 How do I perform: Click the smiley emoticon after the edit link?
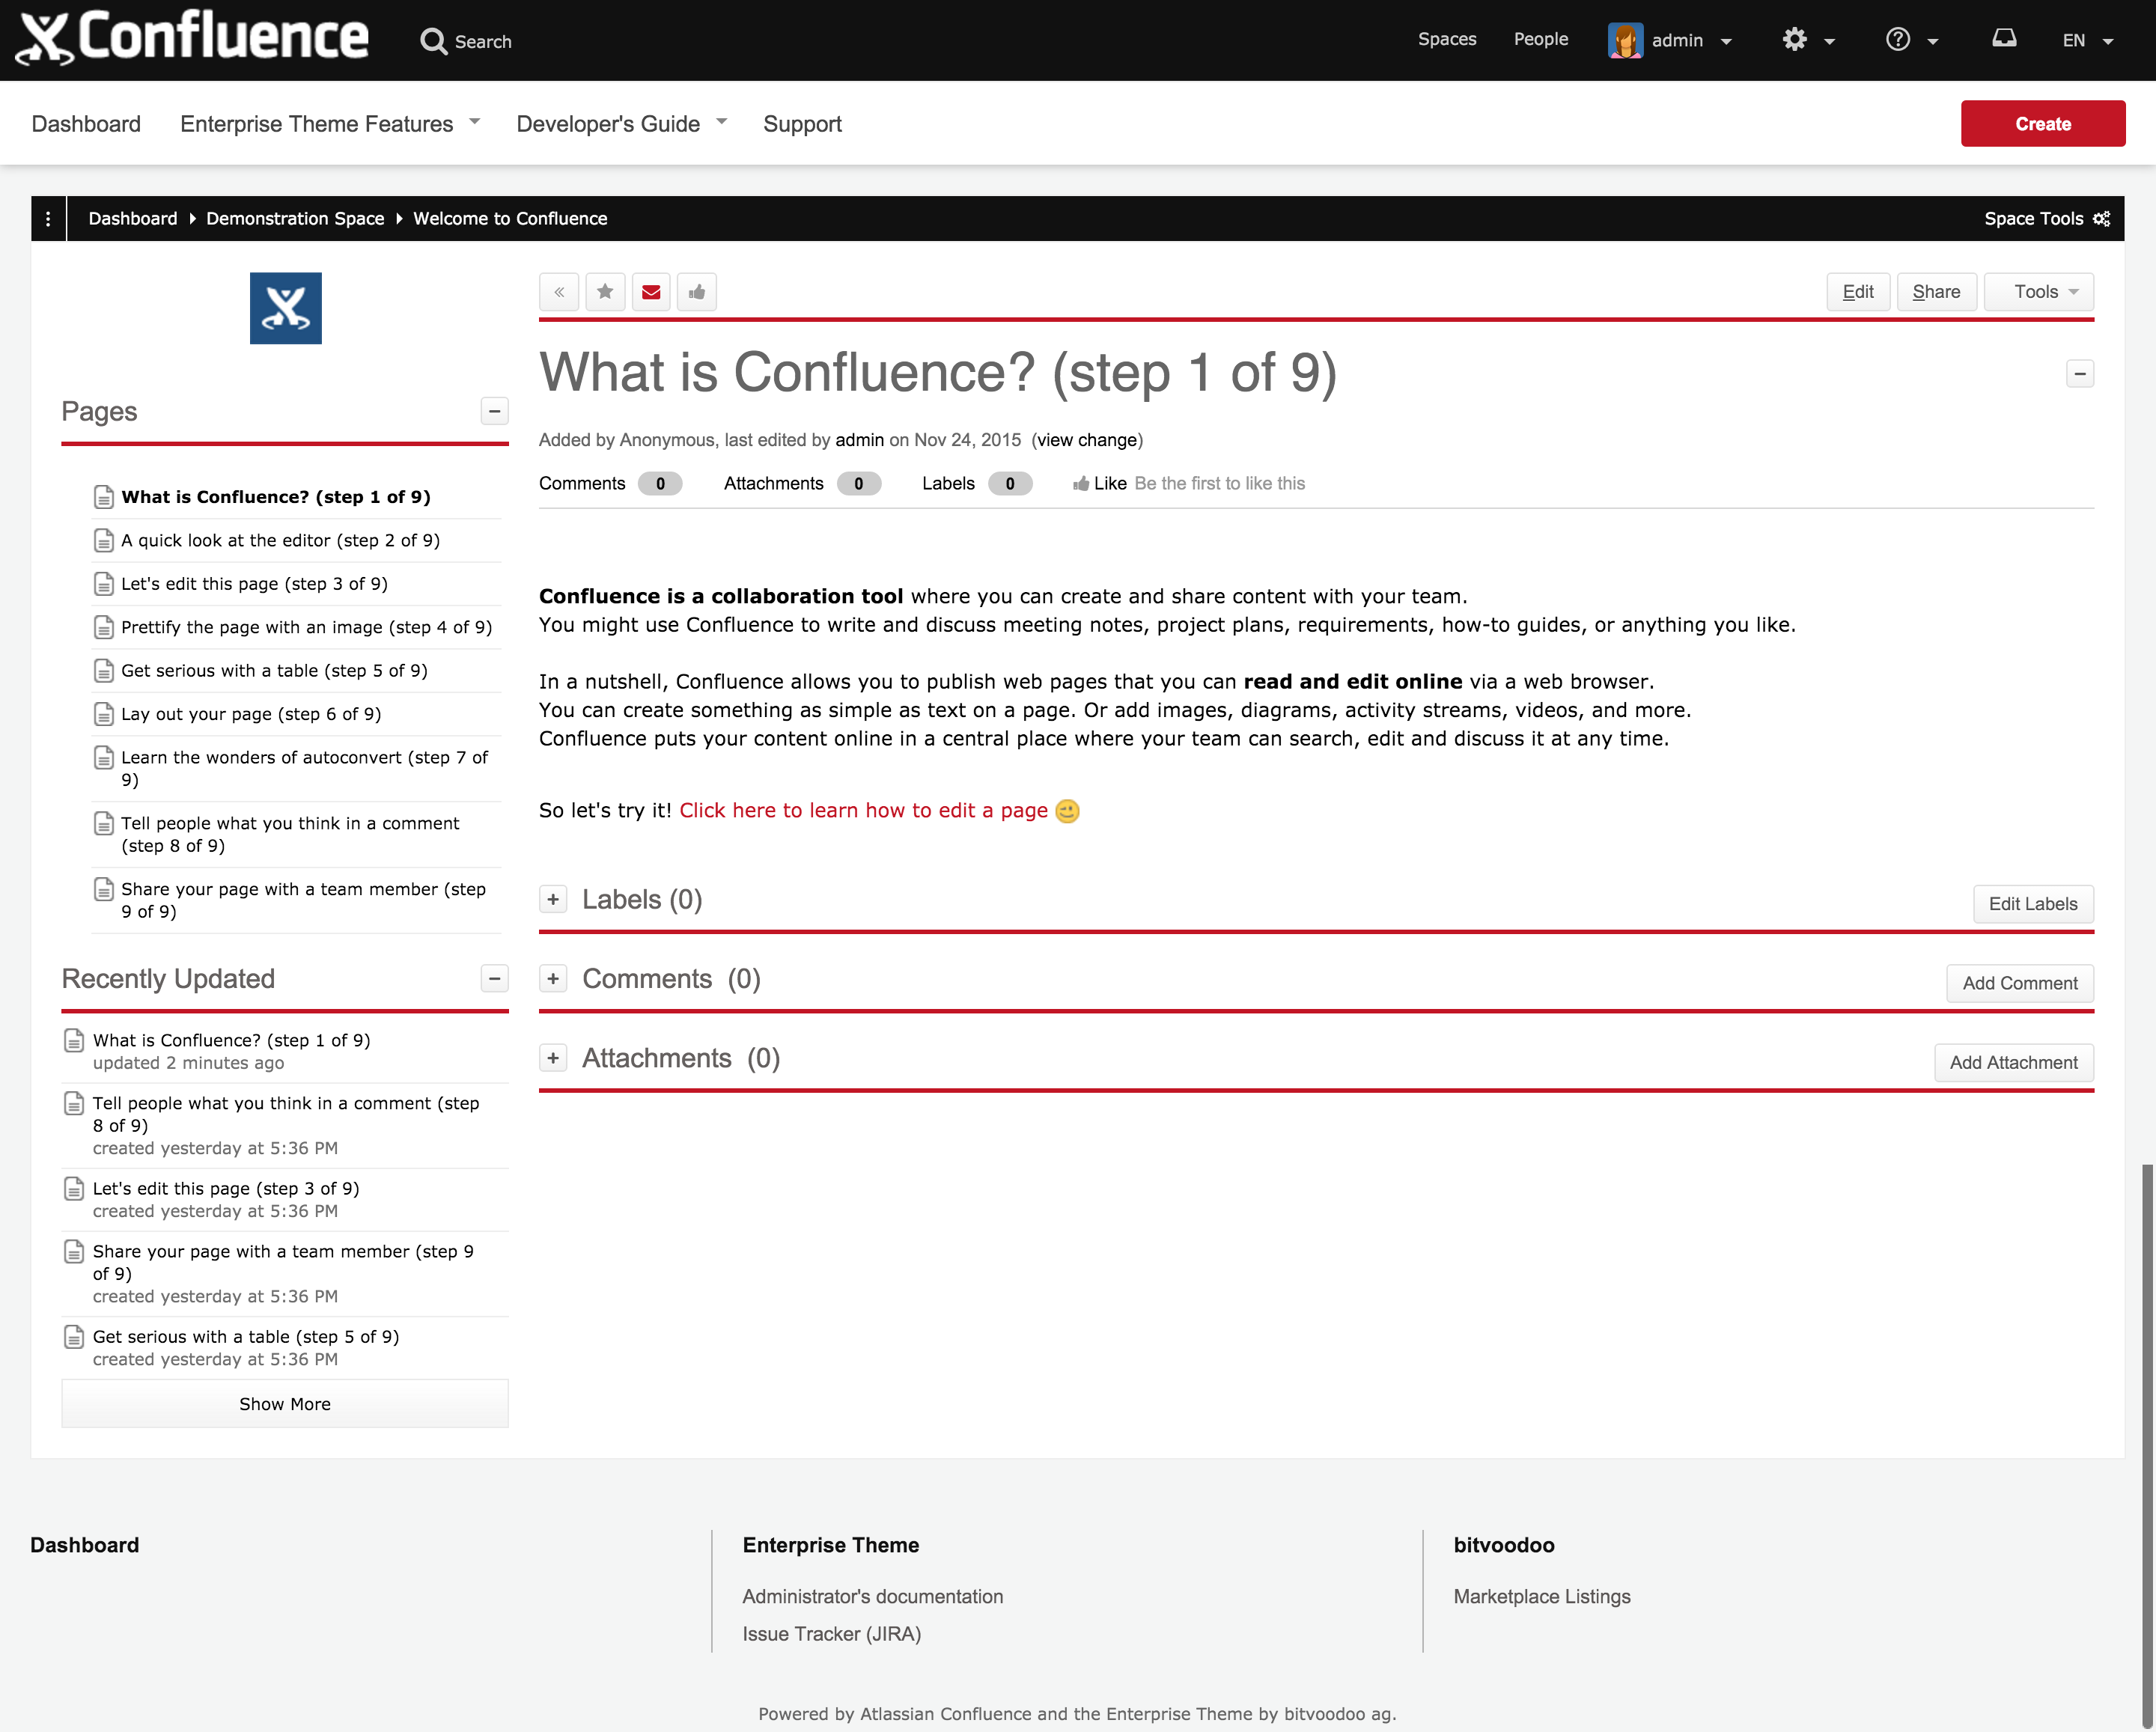[x=1068, y=811]
